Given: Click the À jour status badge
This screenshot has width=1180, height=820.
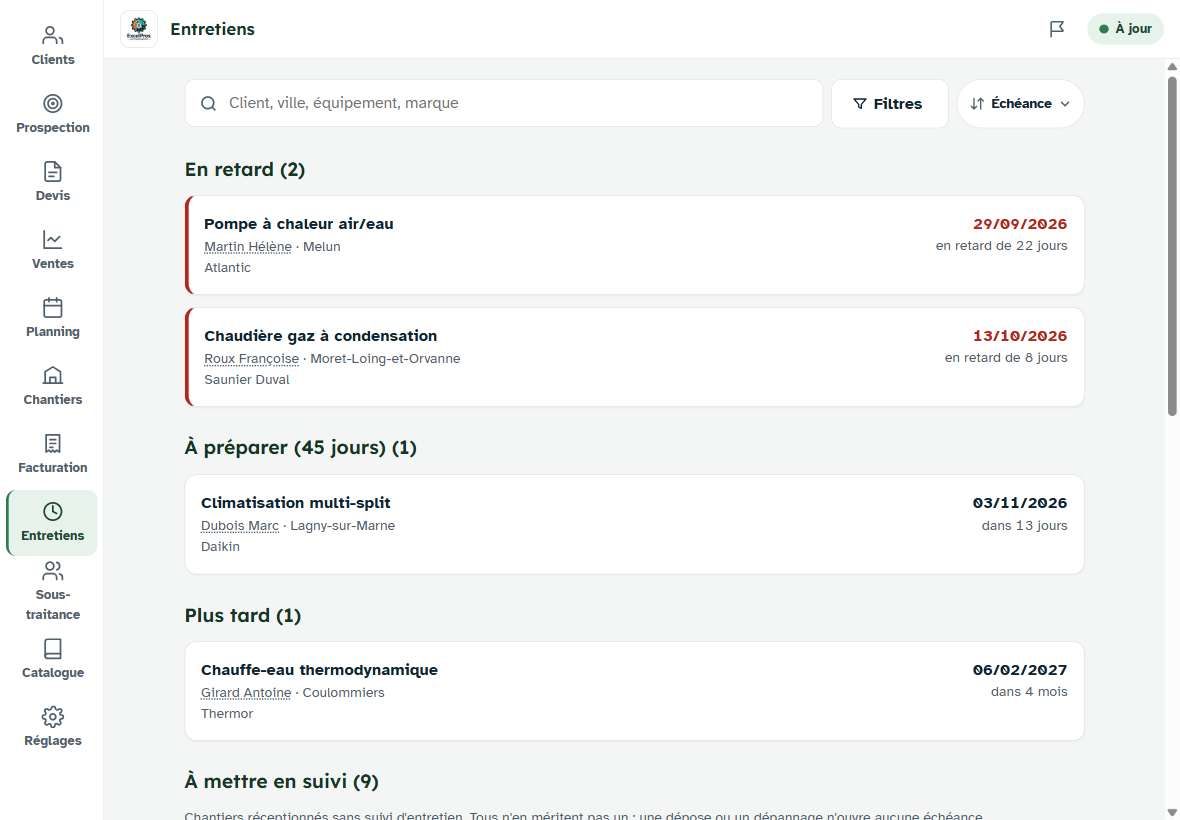Looking at the screenshot, I should (x=1126, y=29).
